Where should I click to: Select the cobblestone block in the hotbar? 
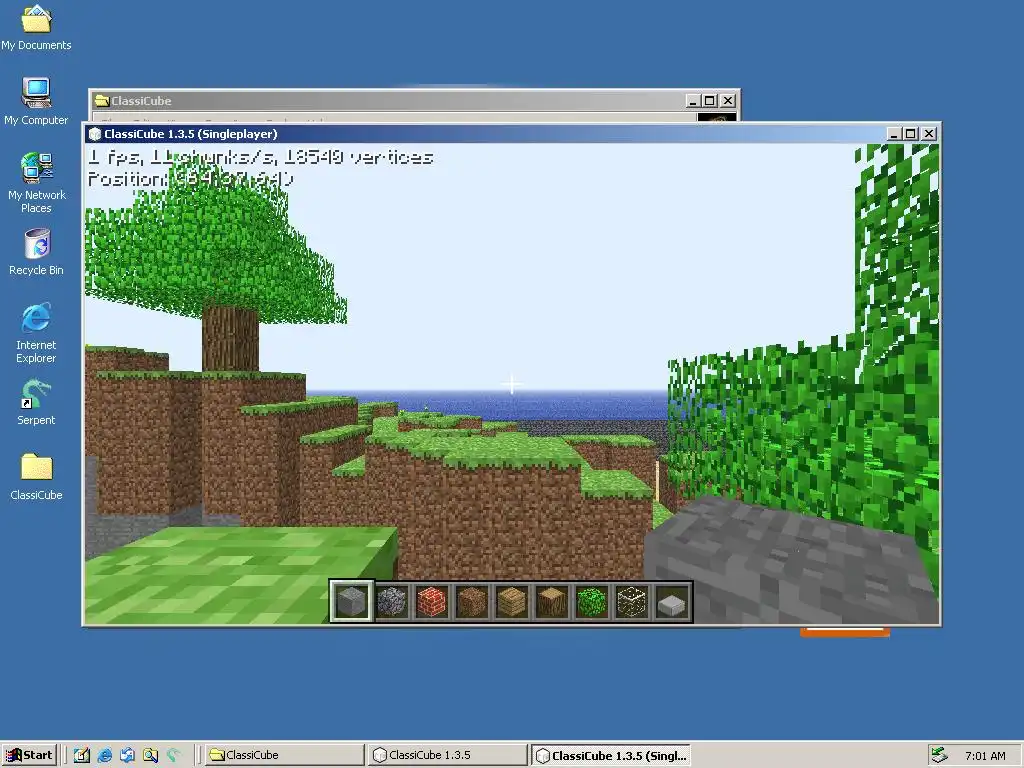point(392,601)
